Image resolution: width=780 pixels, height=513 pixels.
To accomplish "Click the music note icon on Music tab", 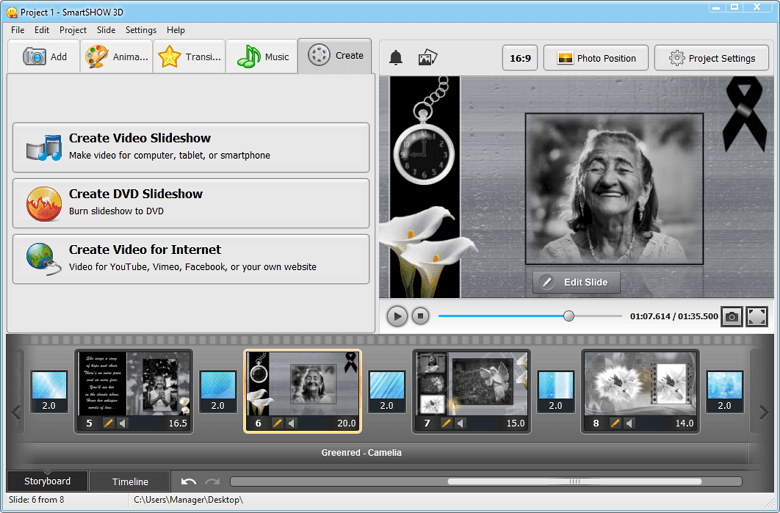I will (249, 56).
